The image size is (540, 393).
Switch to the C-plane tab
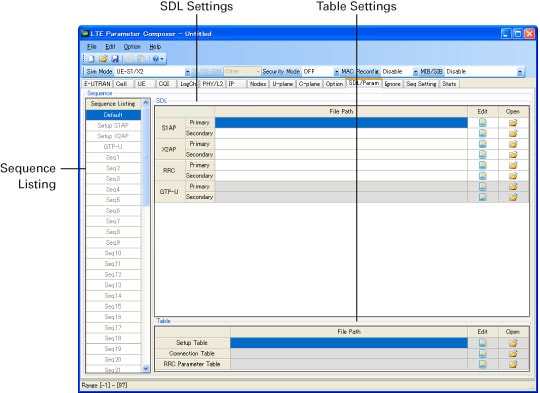click(309, 84)
